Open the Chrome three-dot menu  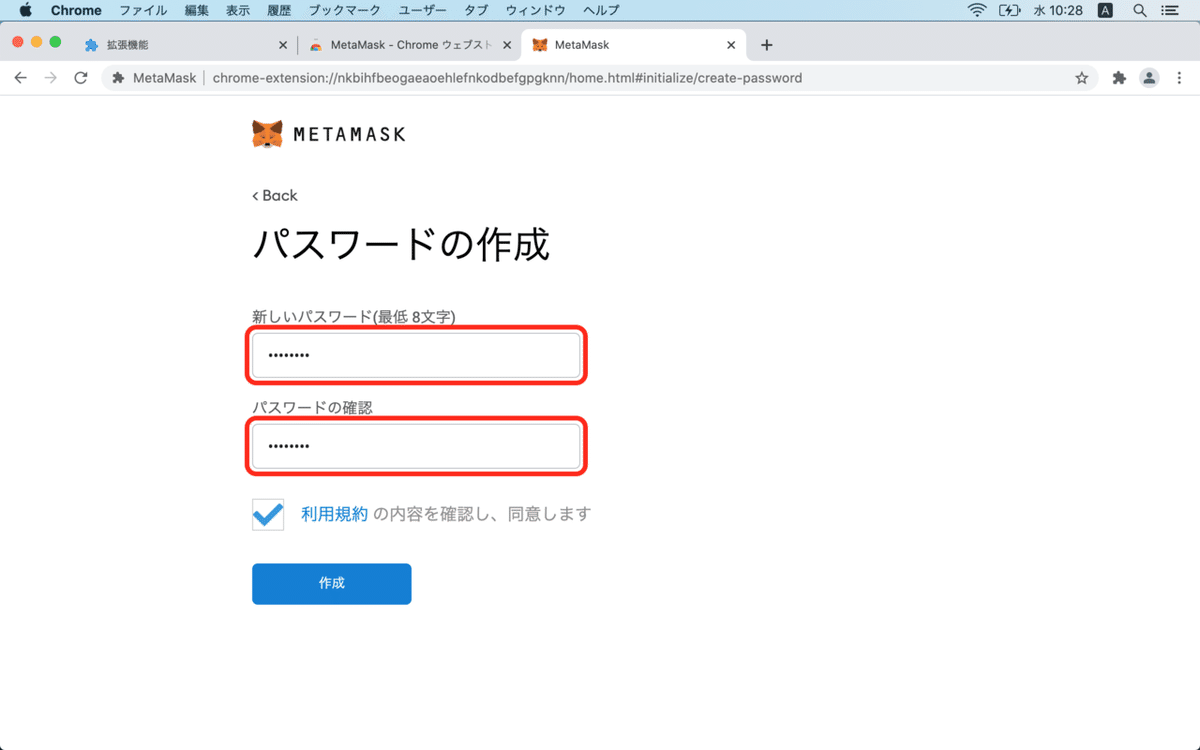click(x=1181, y=77)
